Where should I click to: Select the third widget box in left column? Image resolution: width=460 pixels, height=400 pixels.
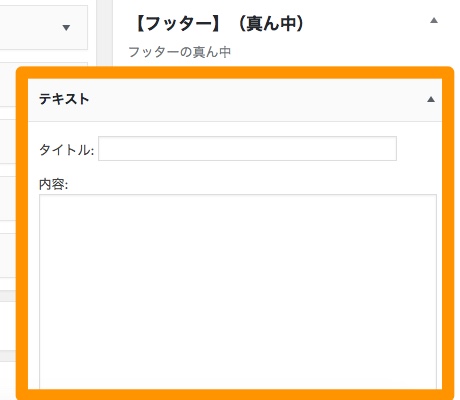pos(8,141)
